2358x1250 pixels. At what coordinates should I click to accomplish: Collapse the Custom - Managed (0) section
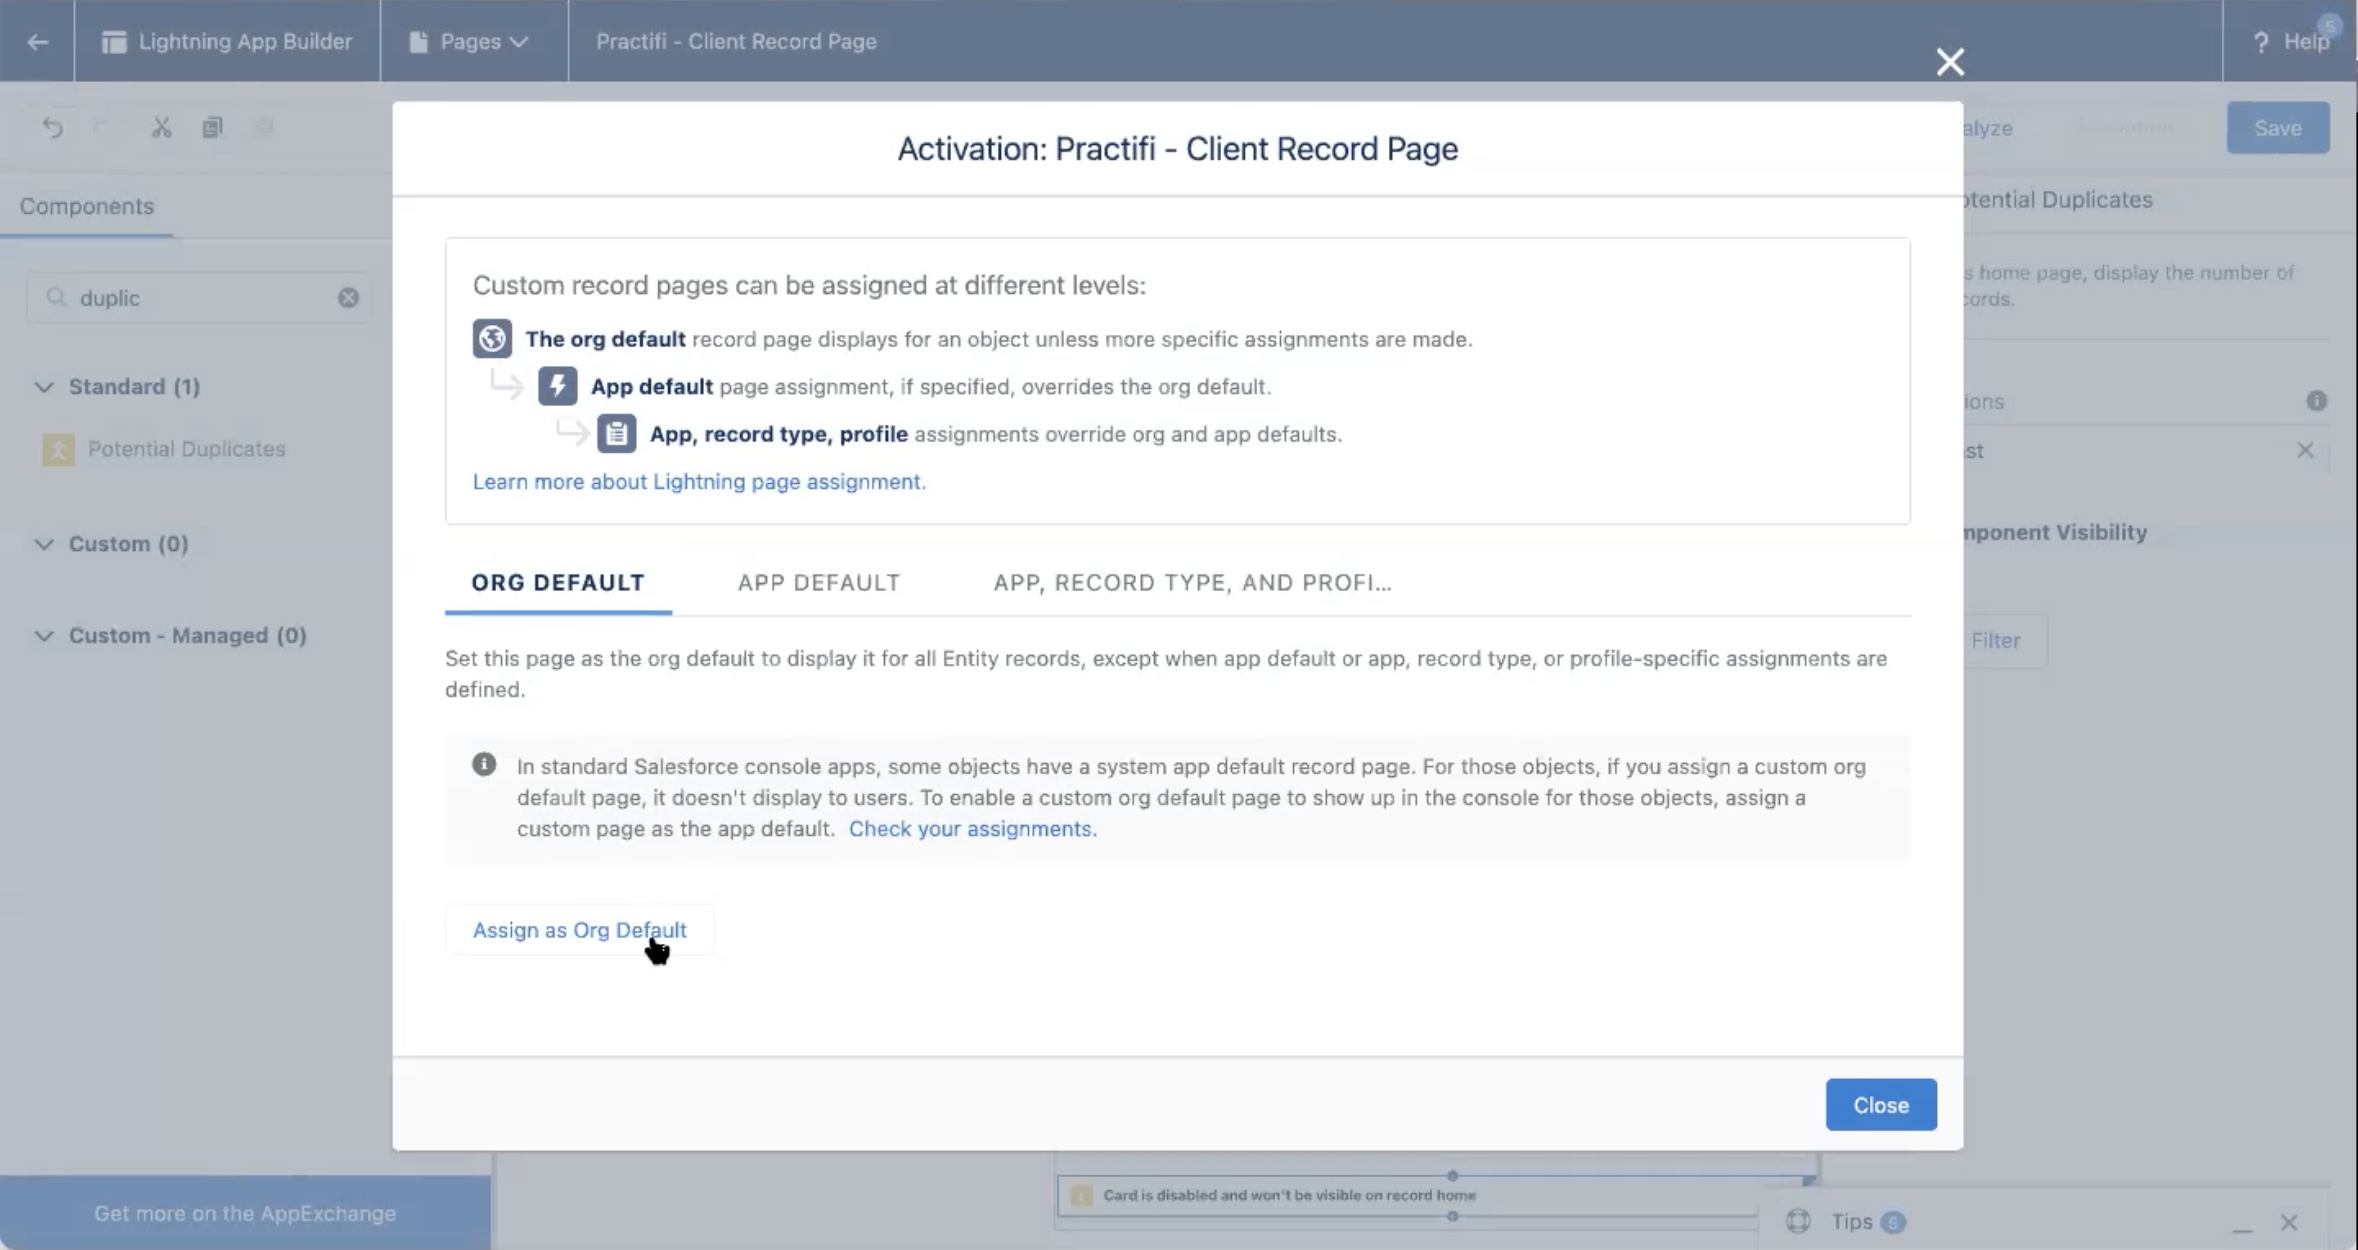point(44,636)
